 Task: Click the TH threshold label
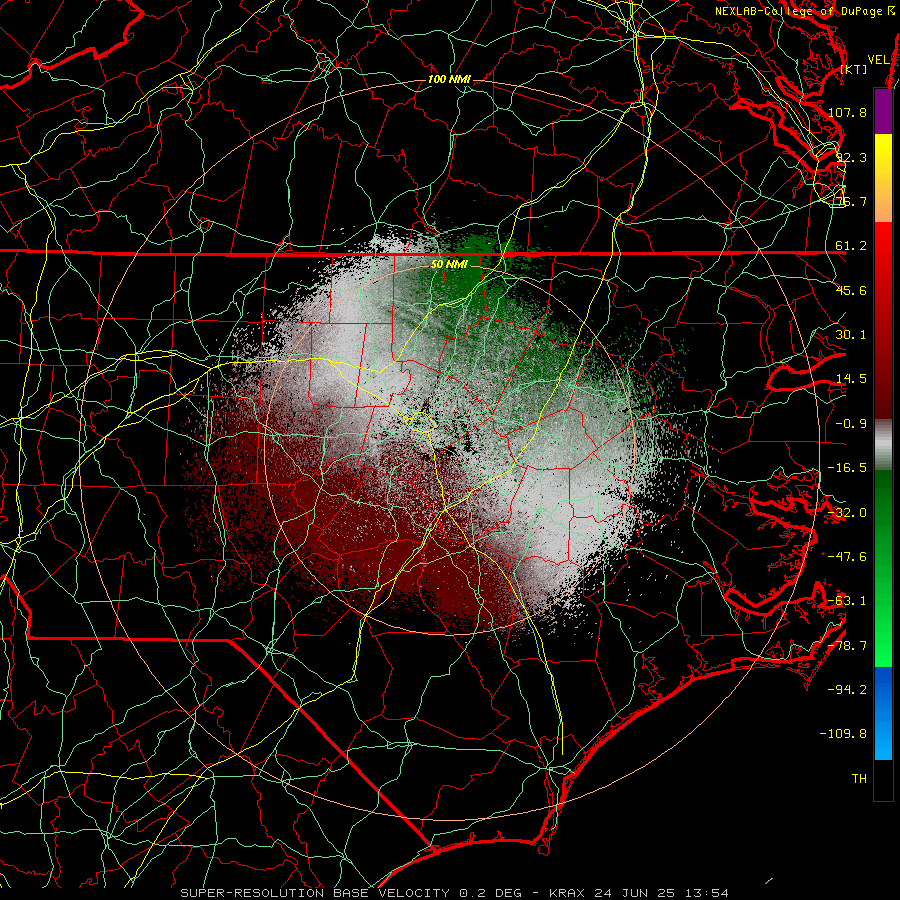(x=859, y=779)
